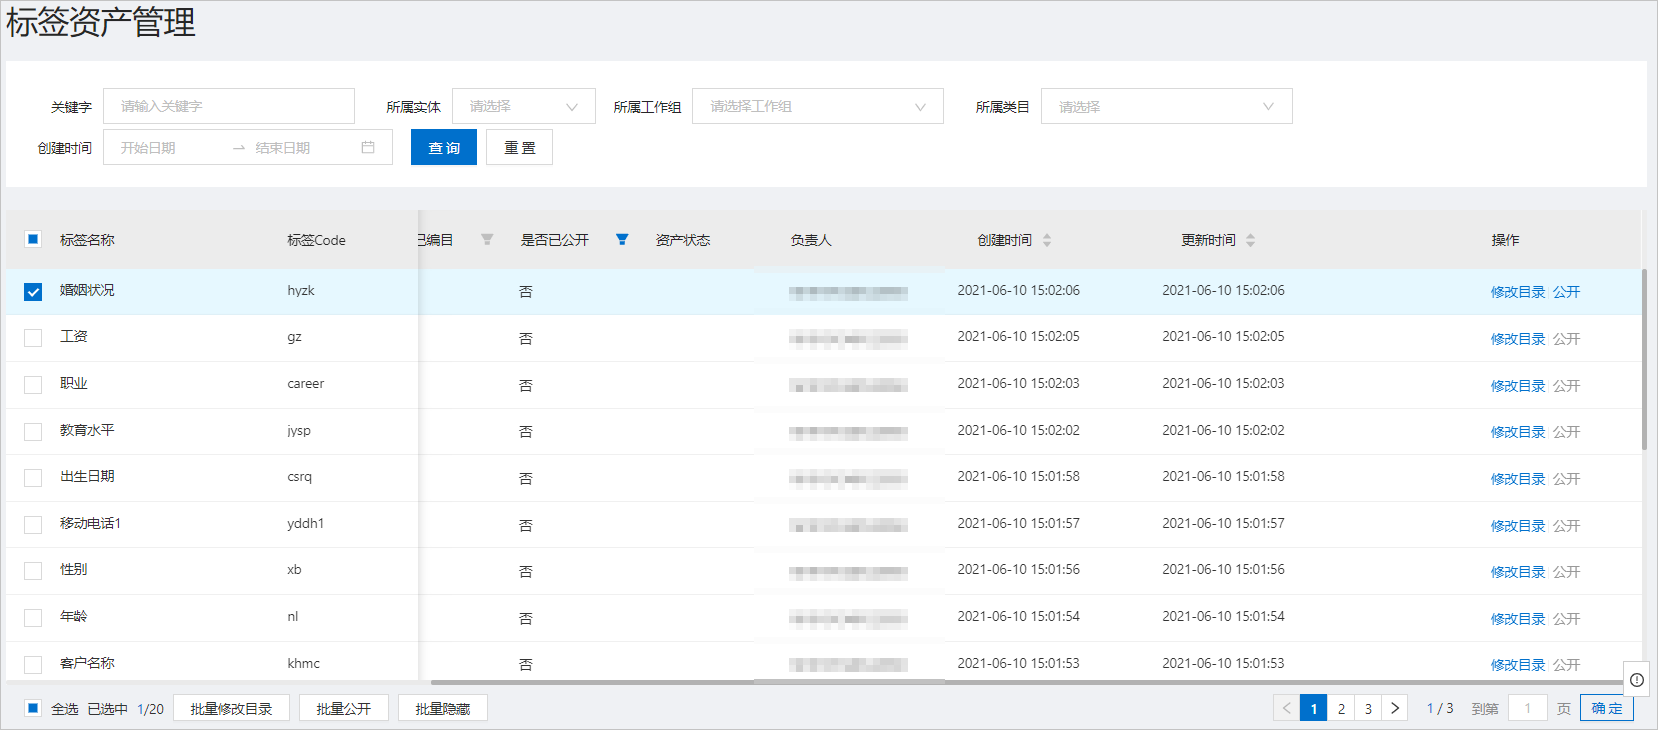The height and width of the screenshot is (730, 1658).
Task: Check the 年龄 row checkbox
Action: [x=33, y=618]
